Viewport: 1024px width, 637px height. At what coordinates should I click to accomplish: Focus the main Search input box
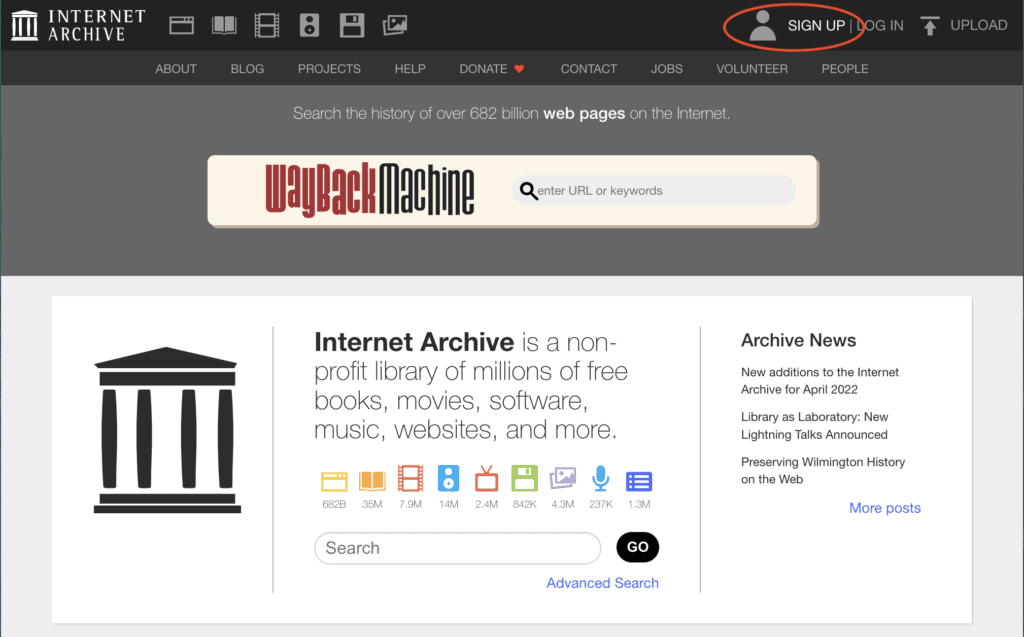[x=457, y=547]
